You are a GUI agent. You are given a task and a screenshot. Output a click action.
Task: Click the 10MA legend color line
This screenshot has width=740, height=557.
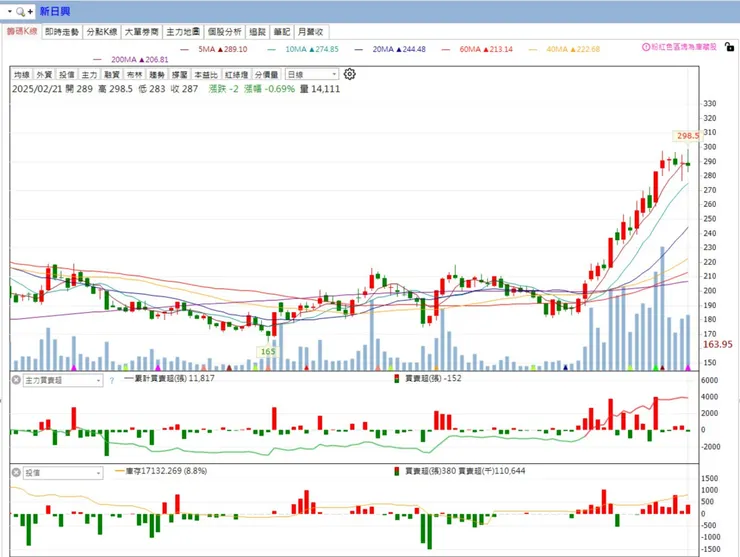(271, 50)
